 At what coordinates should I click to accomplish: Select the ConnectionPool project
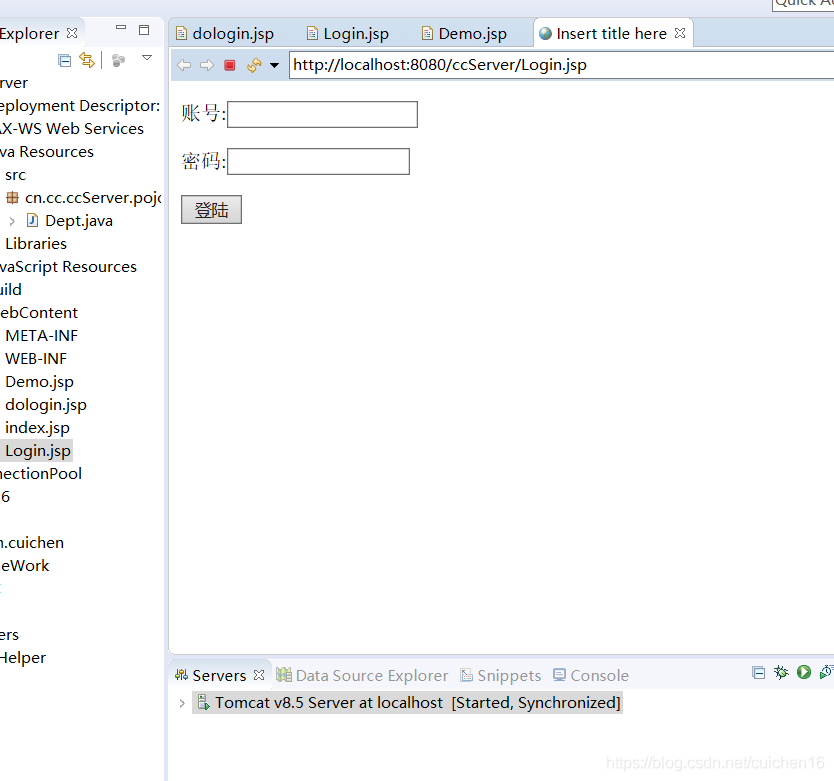(41, 474)
